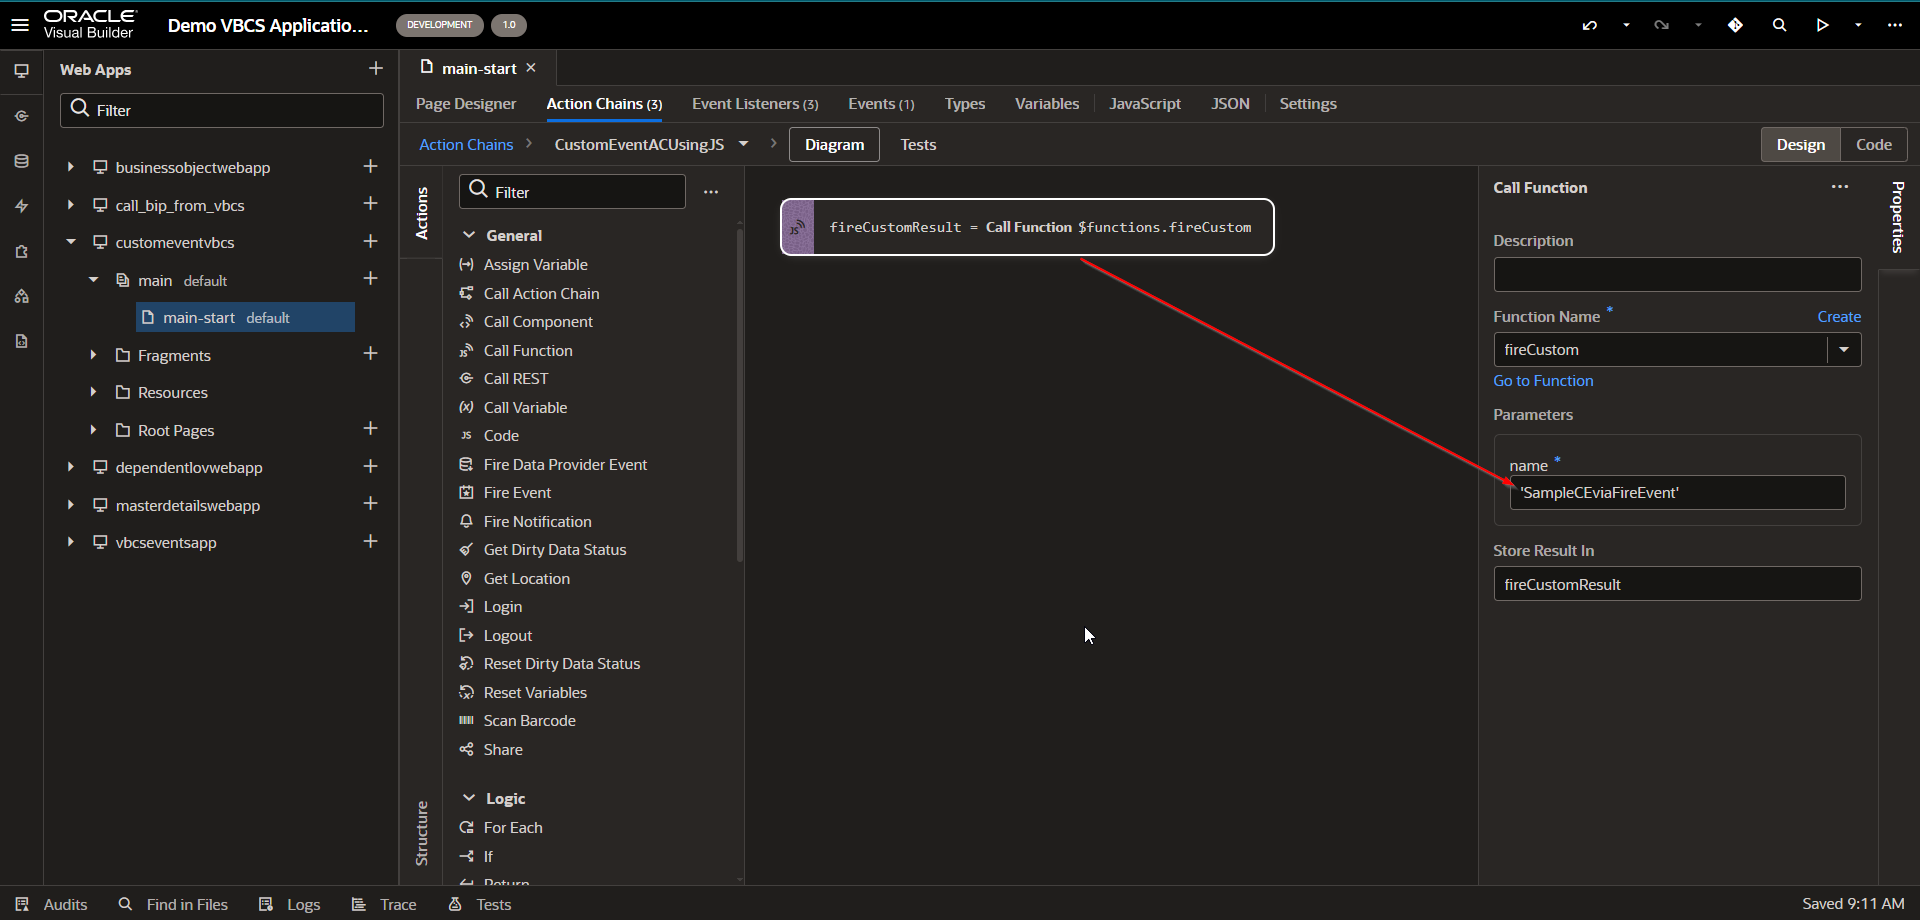Open the Settings tab
Image resolution: width=1920 pixels, height=920 pixels.
(x=1308, y=104)
